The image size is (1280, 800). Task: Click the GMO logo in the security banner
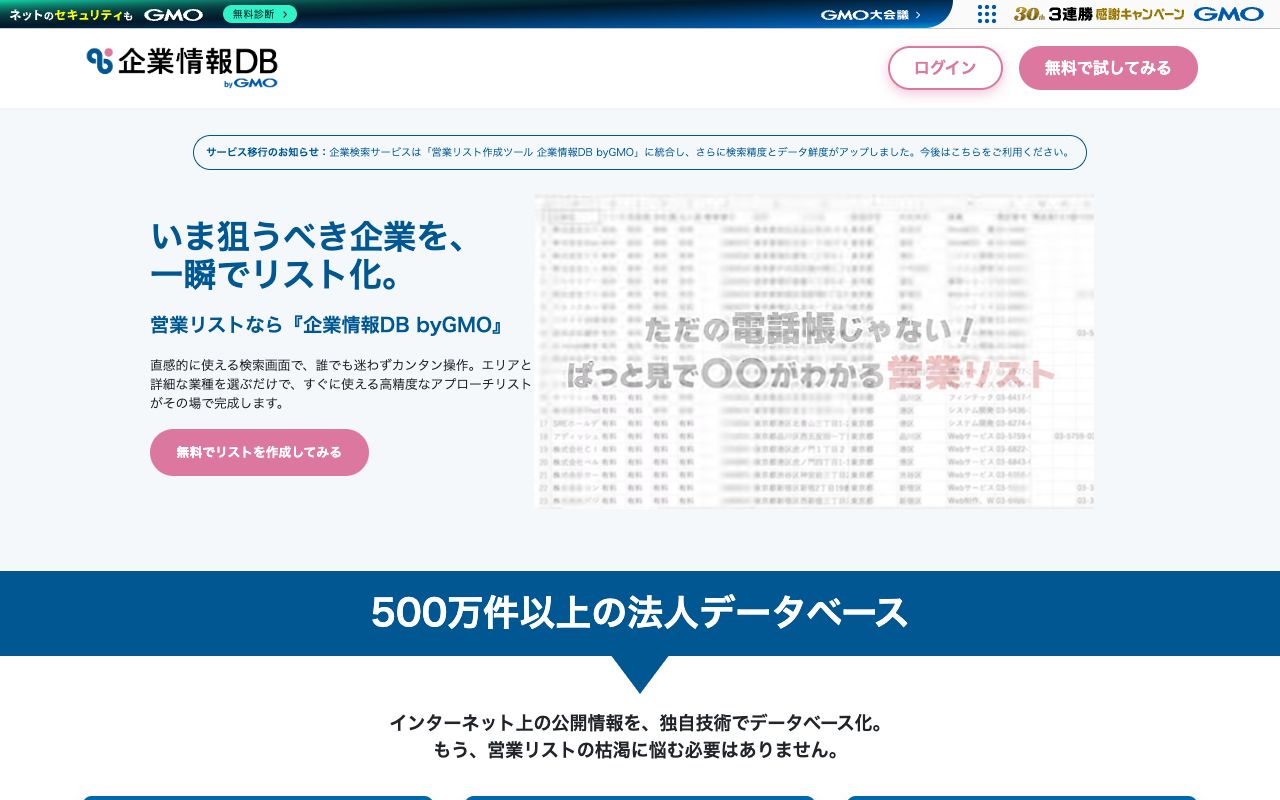(x=173, y=15)
